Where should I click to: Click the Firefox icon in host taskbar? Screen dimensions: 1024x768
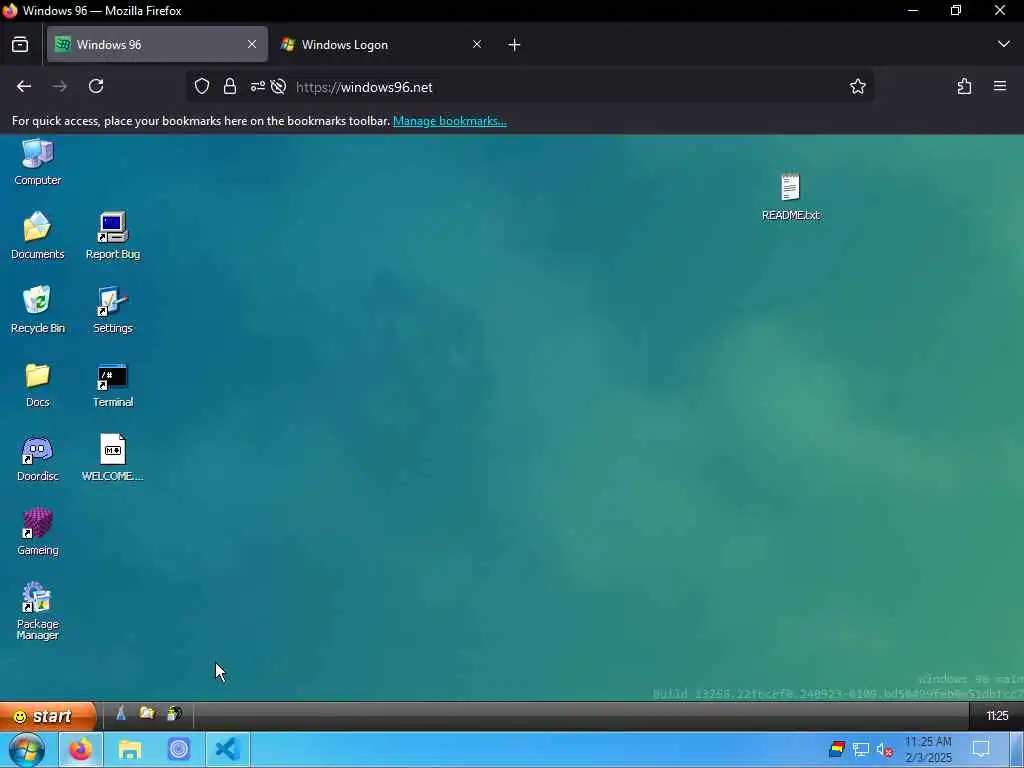tap(81, 750)
